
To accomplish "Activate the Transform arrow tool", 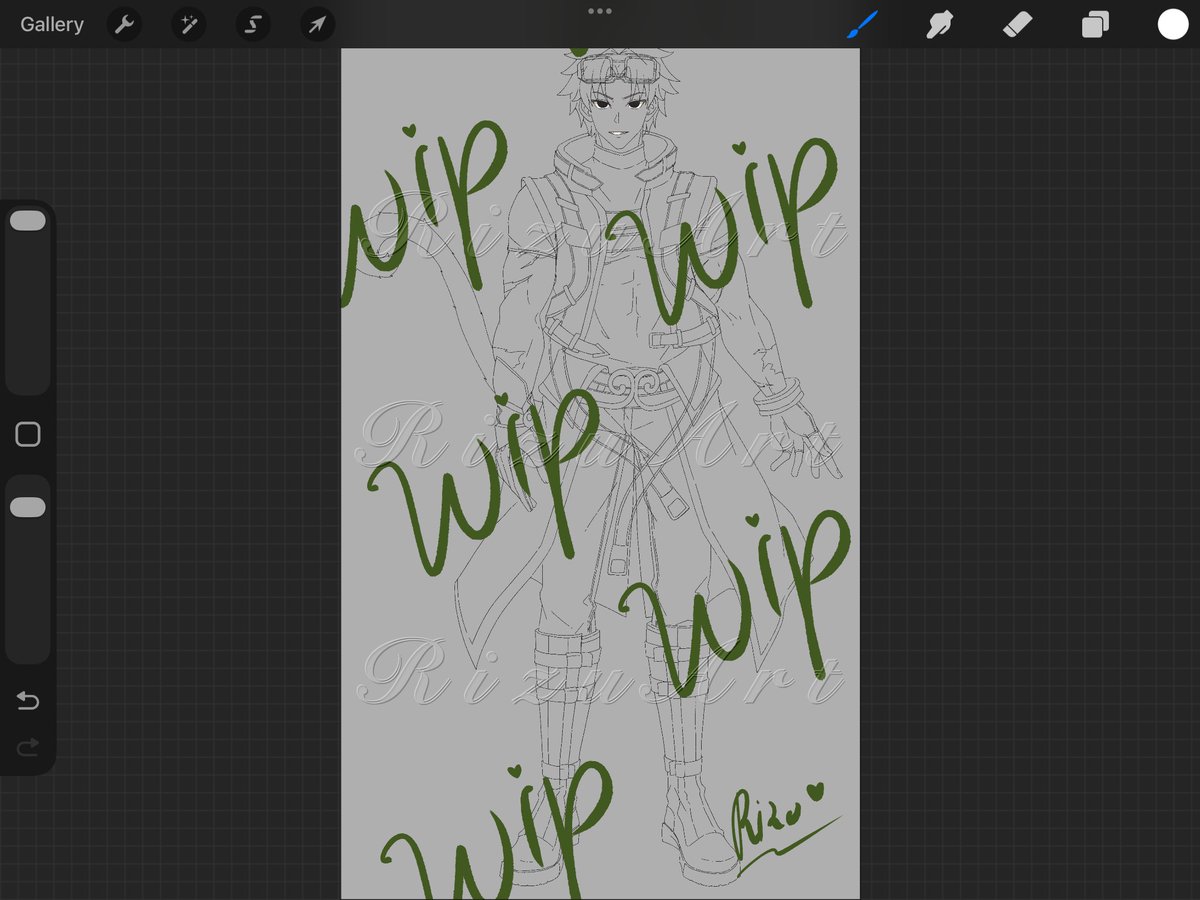I will point(317,24).
